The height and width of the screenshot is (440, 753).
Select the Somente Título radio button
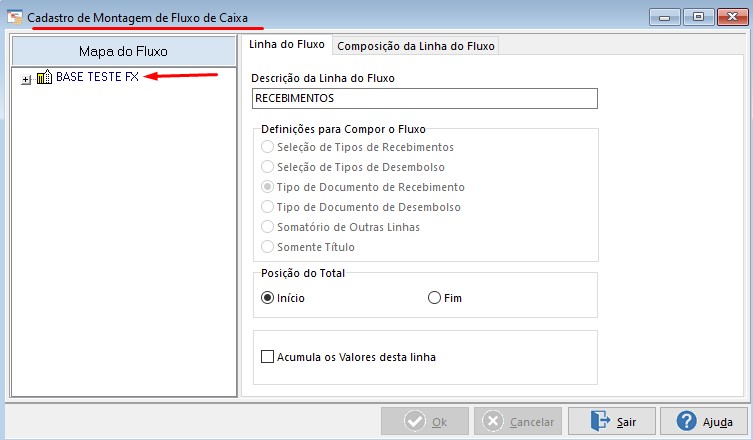point(267,247)
